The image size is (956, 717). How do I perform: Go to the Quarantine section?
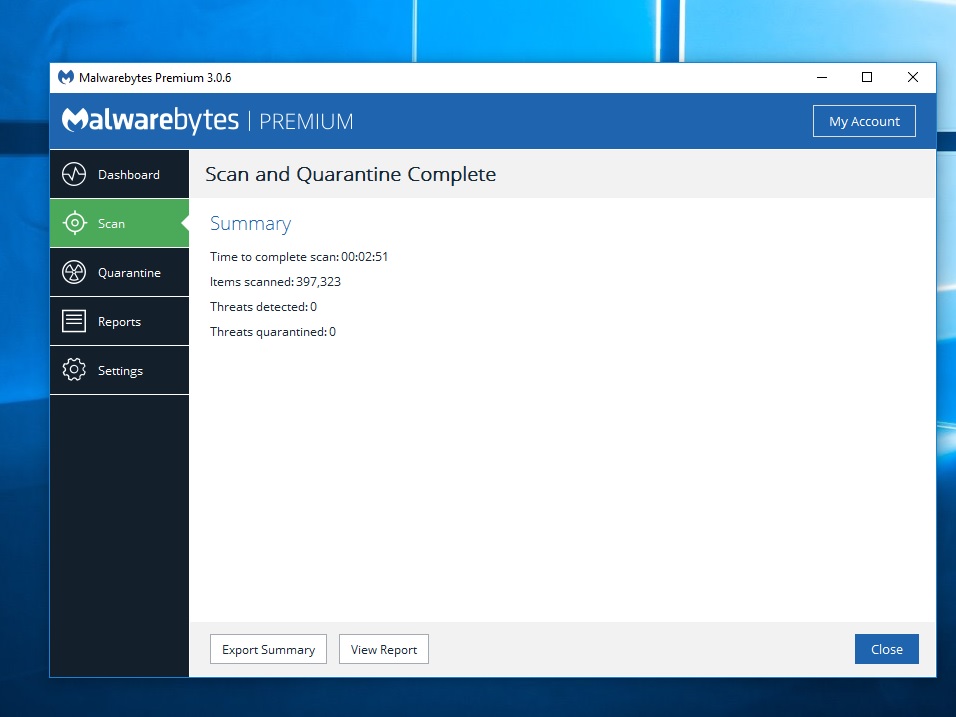click(120, 272)
